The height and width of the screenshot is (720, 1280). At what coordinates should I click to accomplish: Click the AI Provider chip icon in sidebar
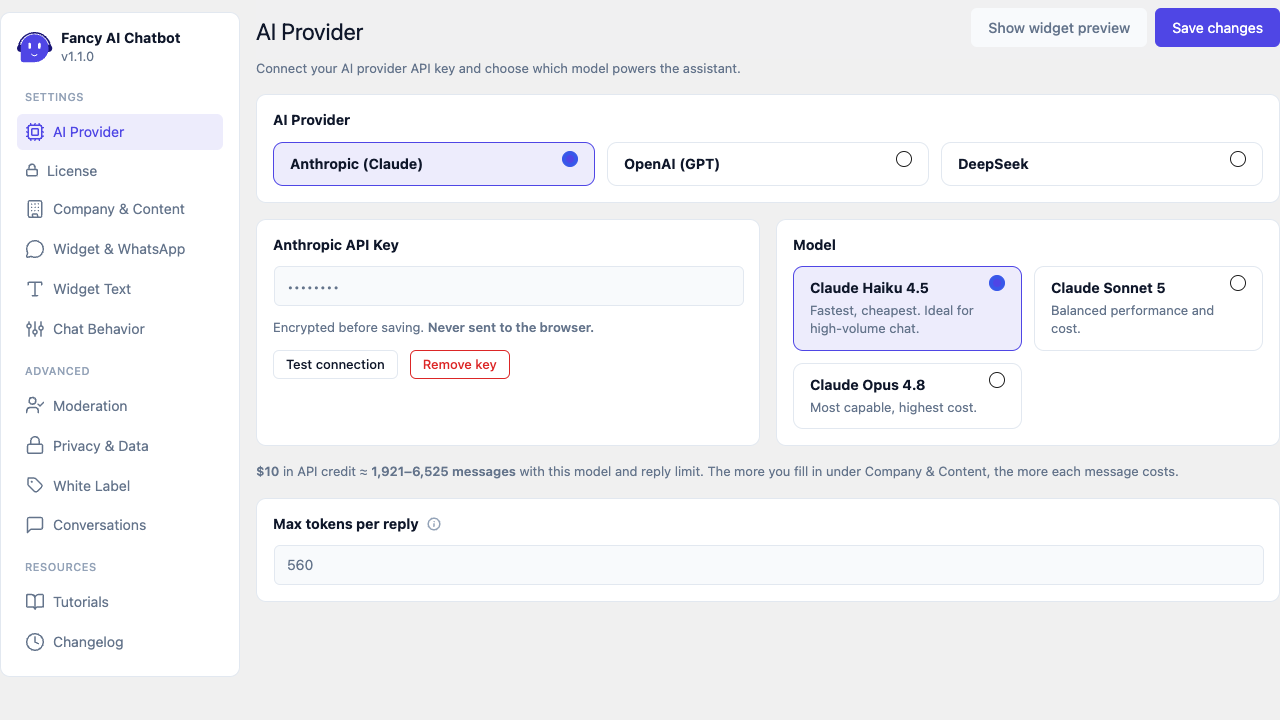click(x=35, y=132)
